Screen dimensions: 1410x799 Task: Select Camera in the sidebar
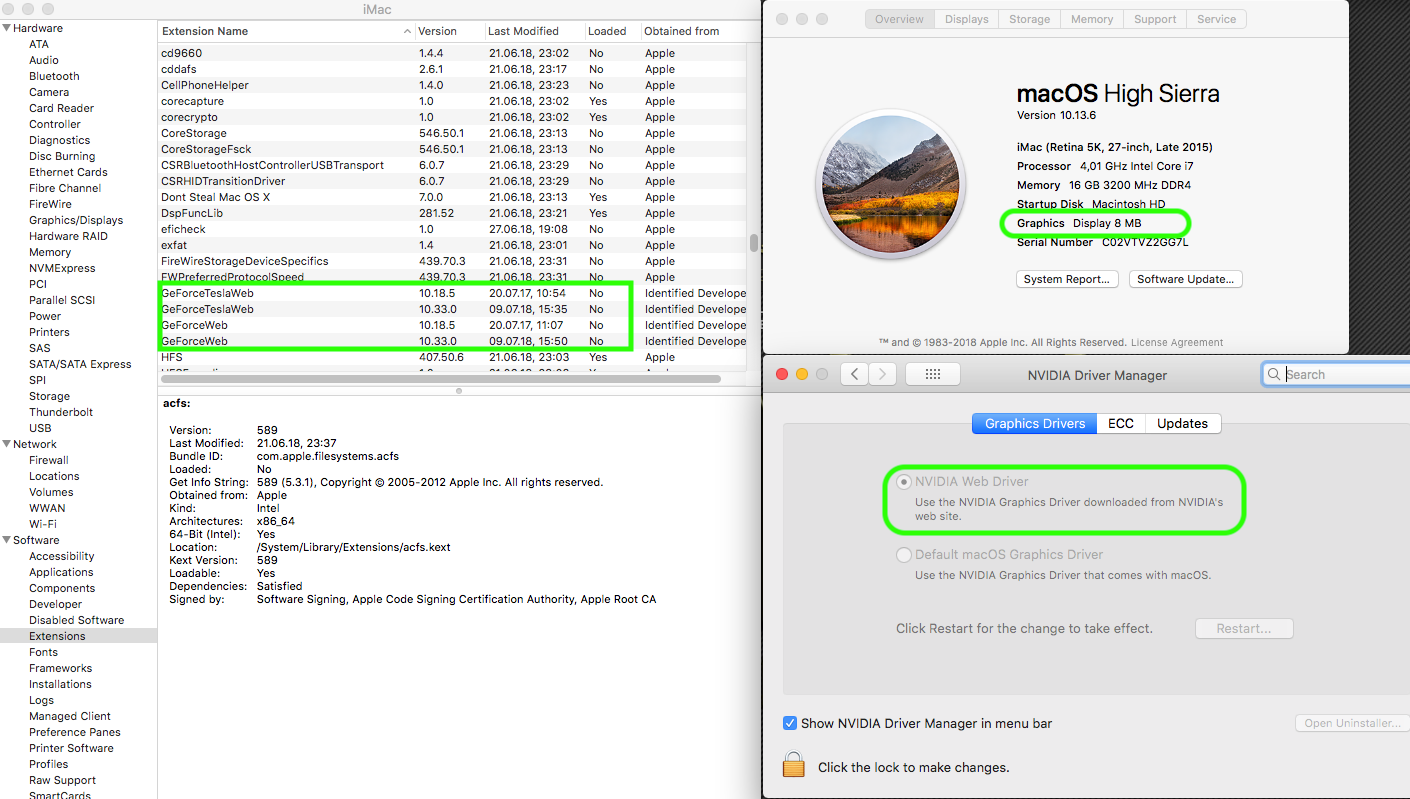click(x=49, y=92)
